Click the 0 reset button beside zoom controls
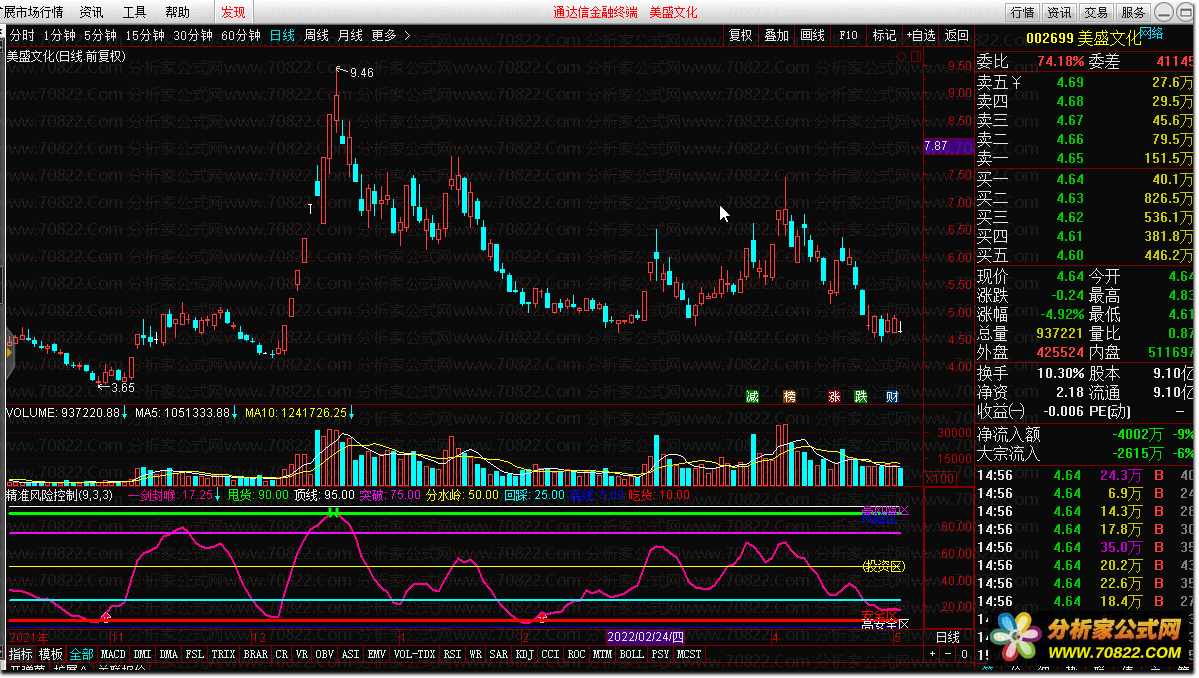Viewport: 1199px width, 678px height. (964, 654)
